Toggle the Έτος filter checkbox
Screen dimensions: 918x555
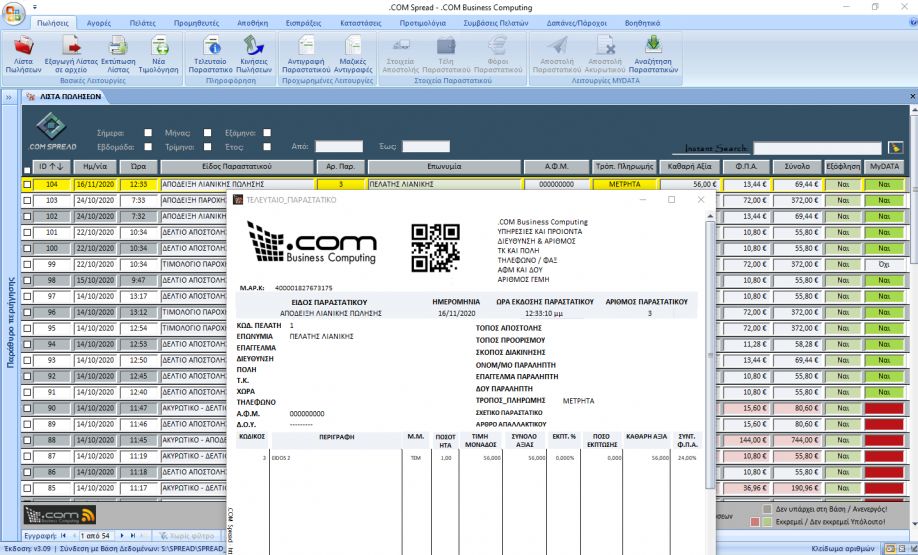[x=267, y=147]
